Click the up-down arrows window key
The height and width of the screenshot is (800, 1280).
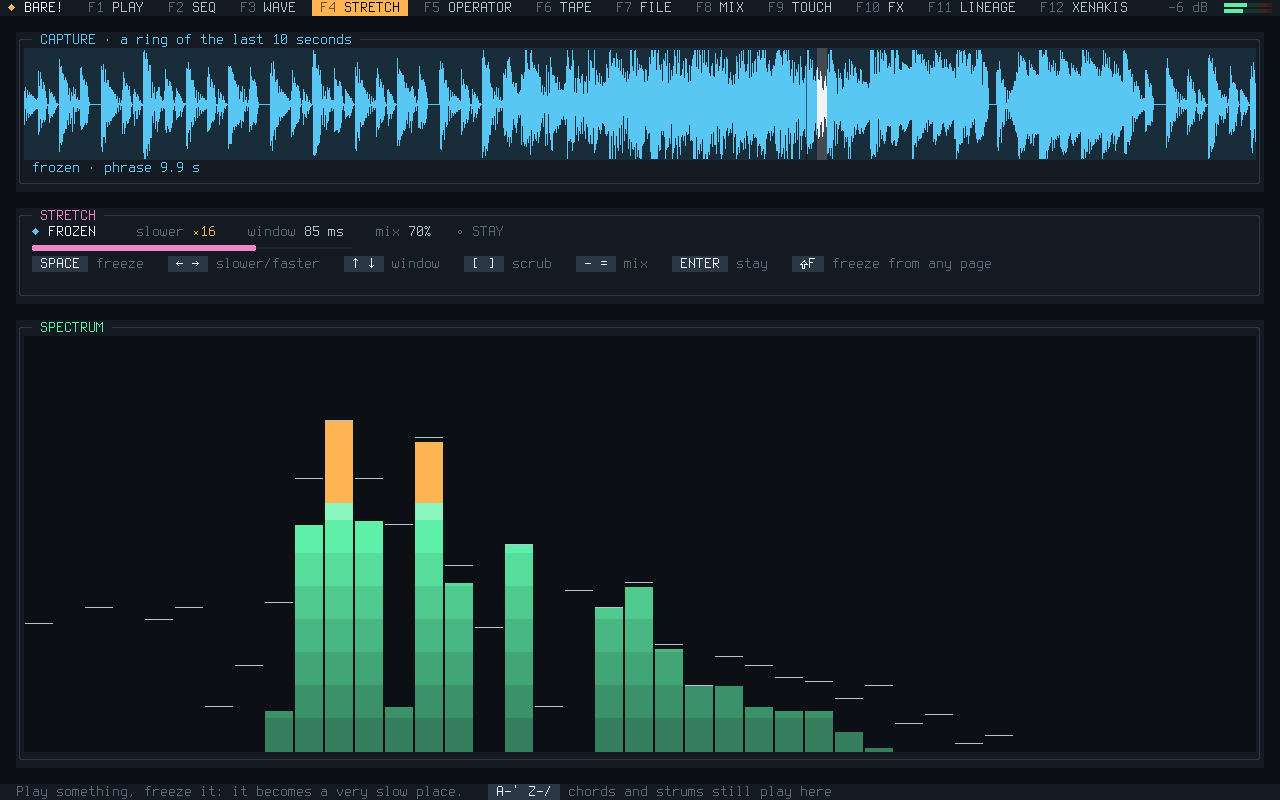pyautogui.click(x=364, y=264)
